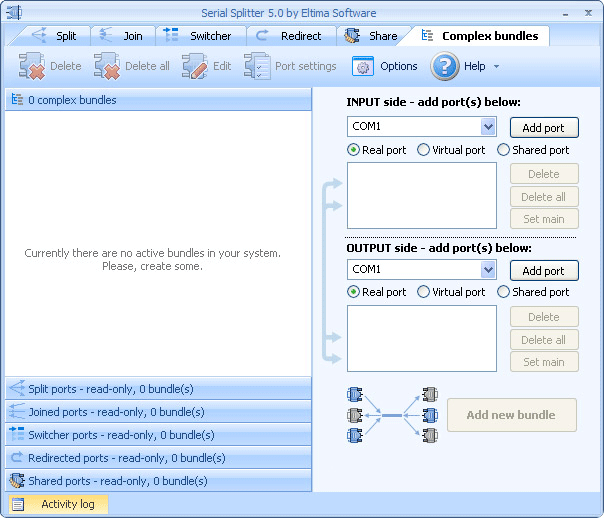Click the Port settings toolbar label
The height and width of the screenshot is (518, 604).
tap(305, 66)
